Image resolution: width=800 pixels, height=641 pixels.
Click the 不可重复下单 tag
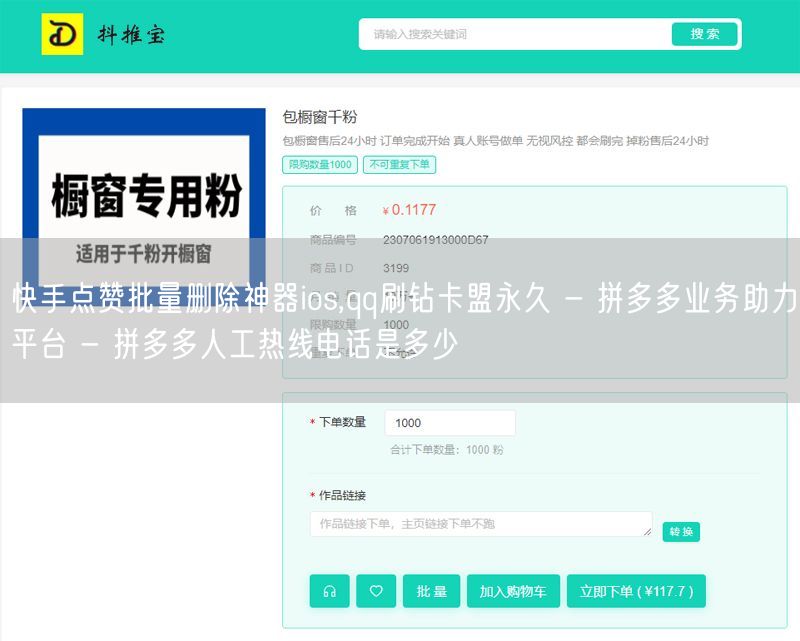pos(399,165)
